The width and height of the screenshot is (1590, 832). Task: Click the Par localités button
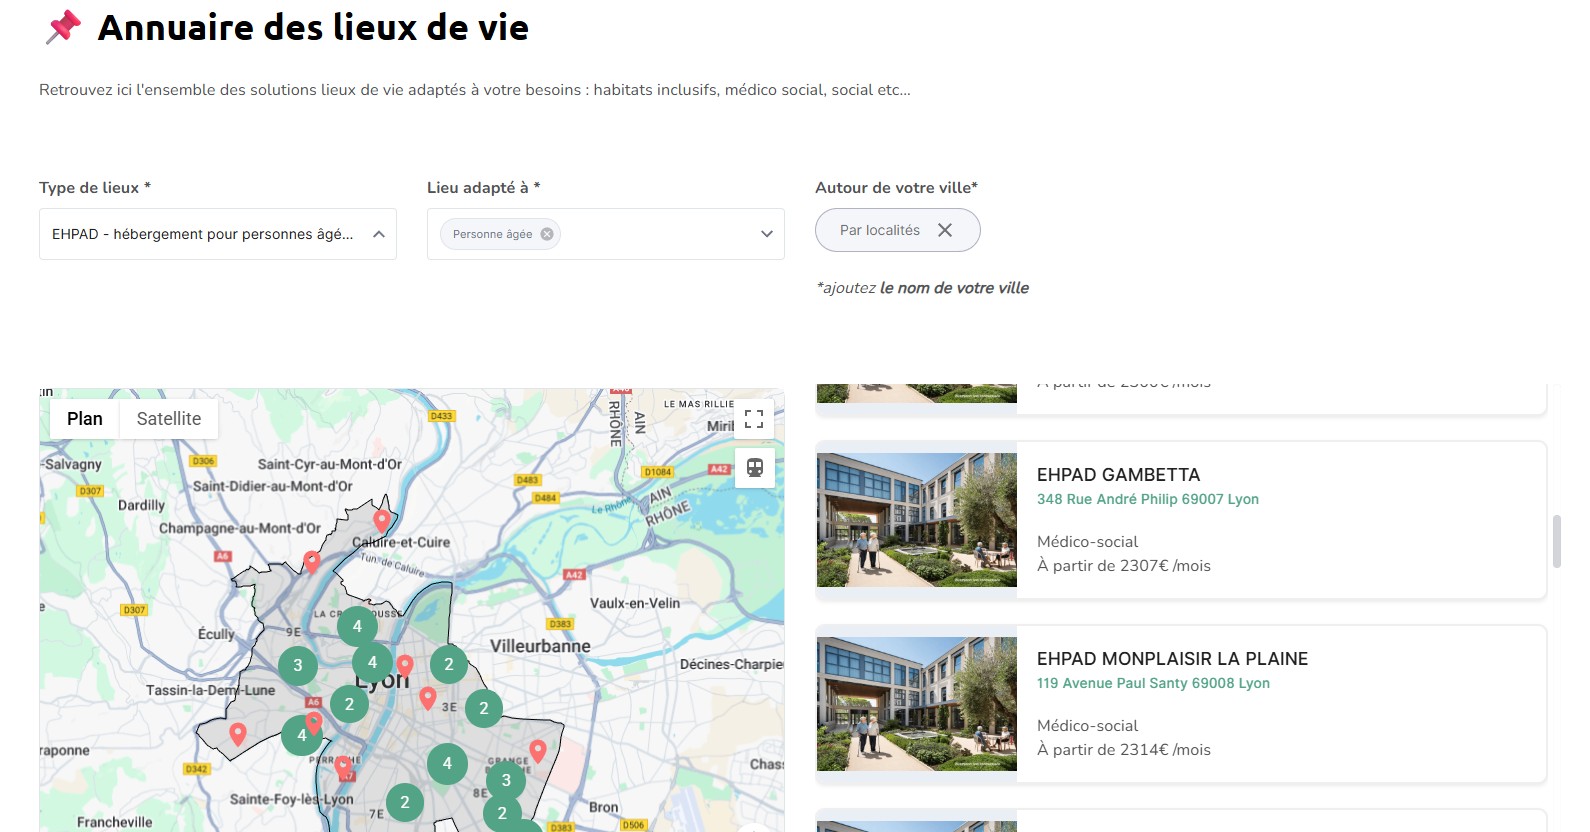[x=897, y=230]
